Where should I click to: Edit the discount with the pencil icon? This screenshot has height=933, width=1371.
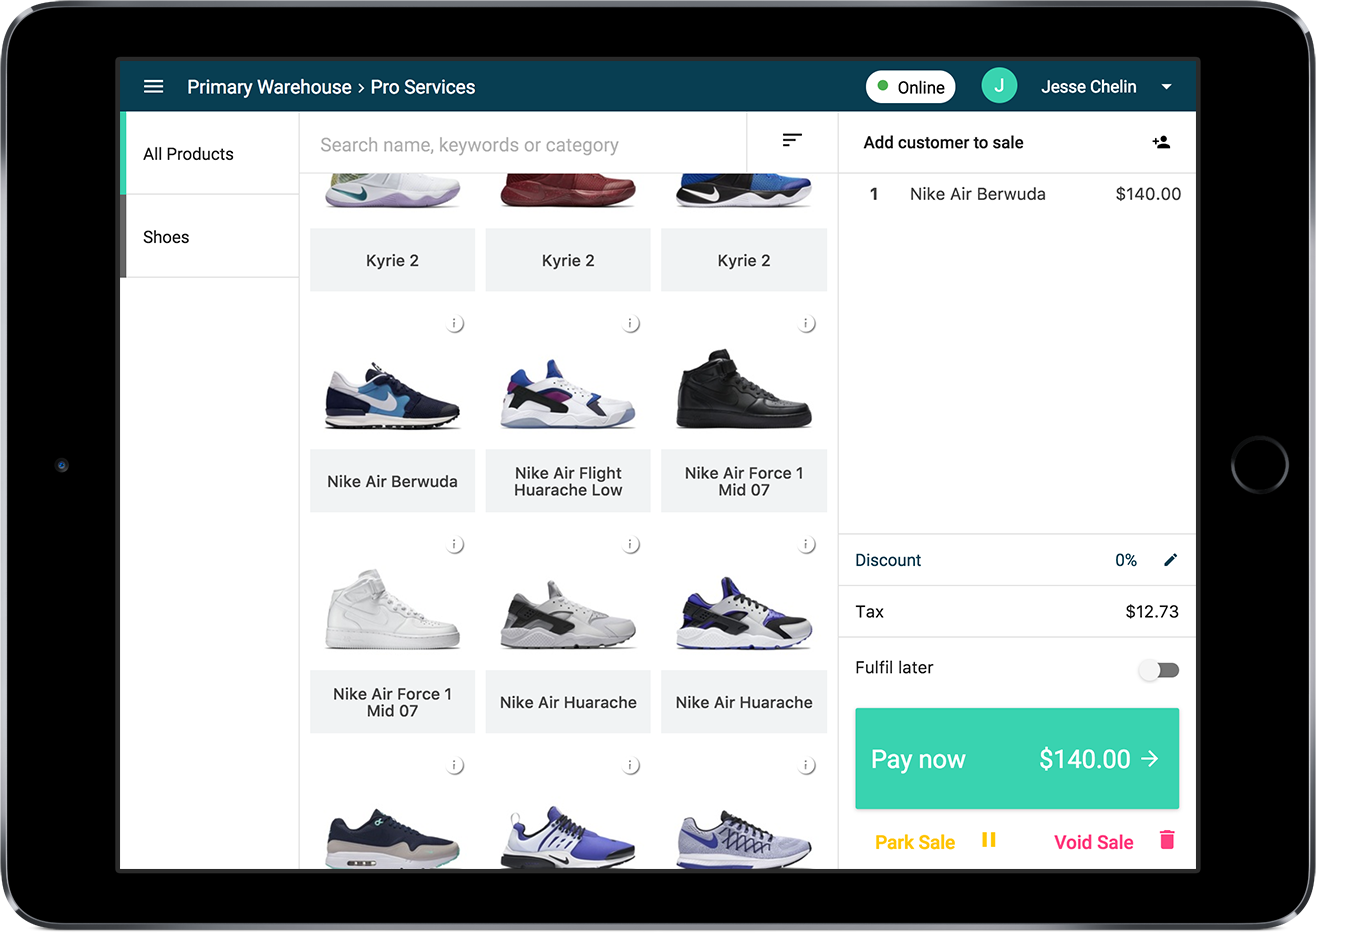[x=1170, y=560]
